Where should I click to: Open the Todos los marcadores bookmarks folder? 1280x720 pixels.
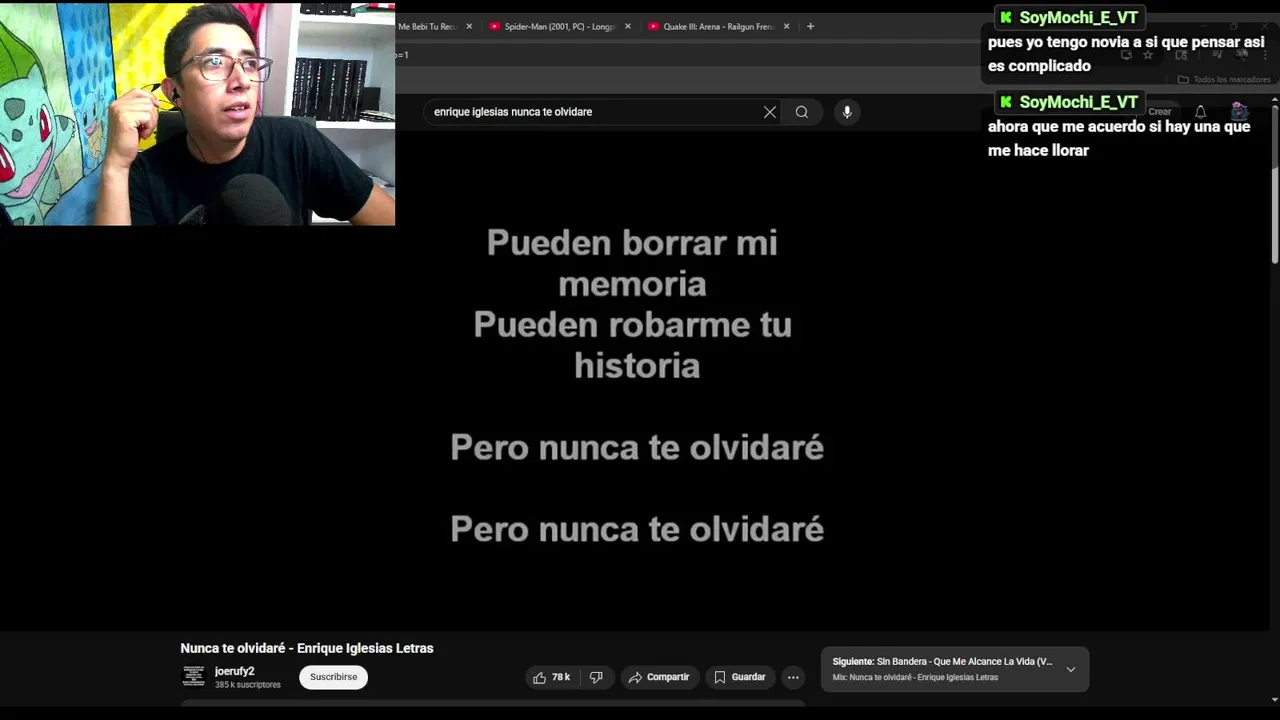(x=1224, y=79)
